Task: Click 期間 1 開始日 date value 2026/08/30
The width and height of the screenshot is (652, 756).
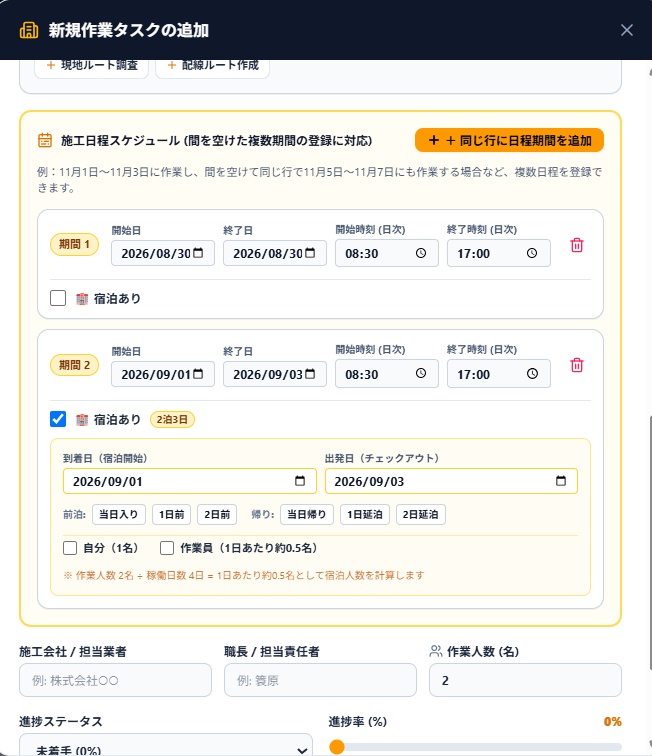Action: tap(156, 254)
